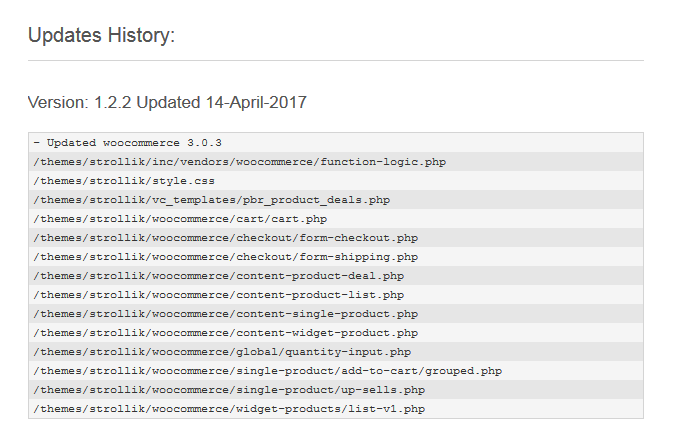Select the content-widget-product.php line
679x447 pixels.
pos(336,333)
